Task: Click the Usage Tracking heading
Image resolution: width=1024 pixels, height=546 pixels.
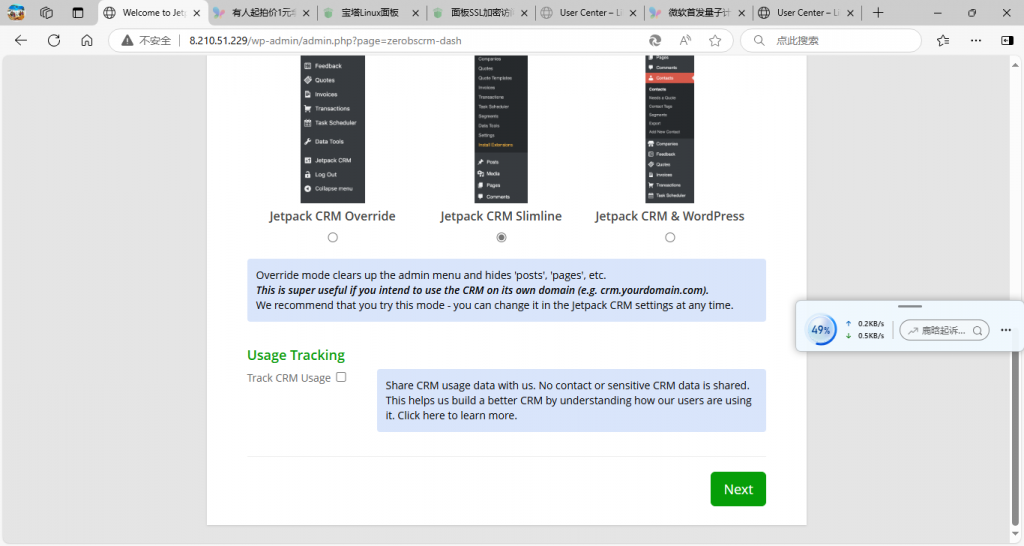Action: tap(296, 355)
